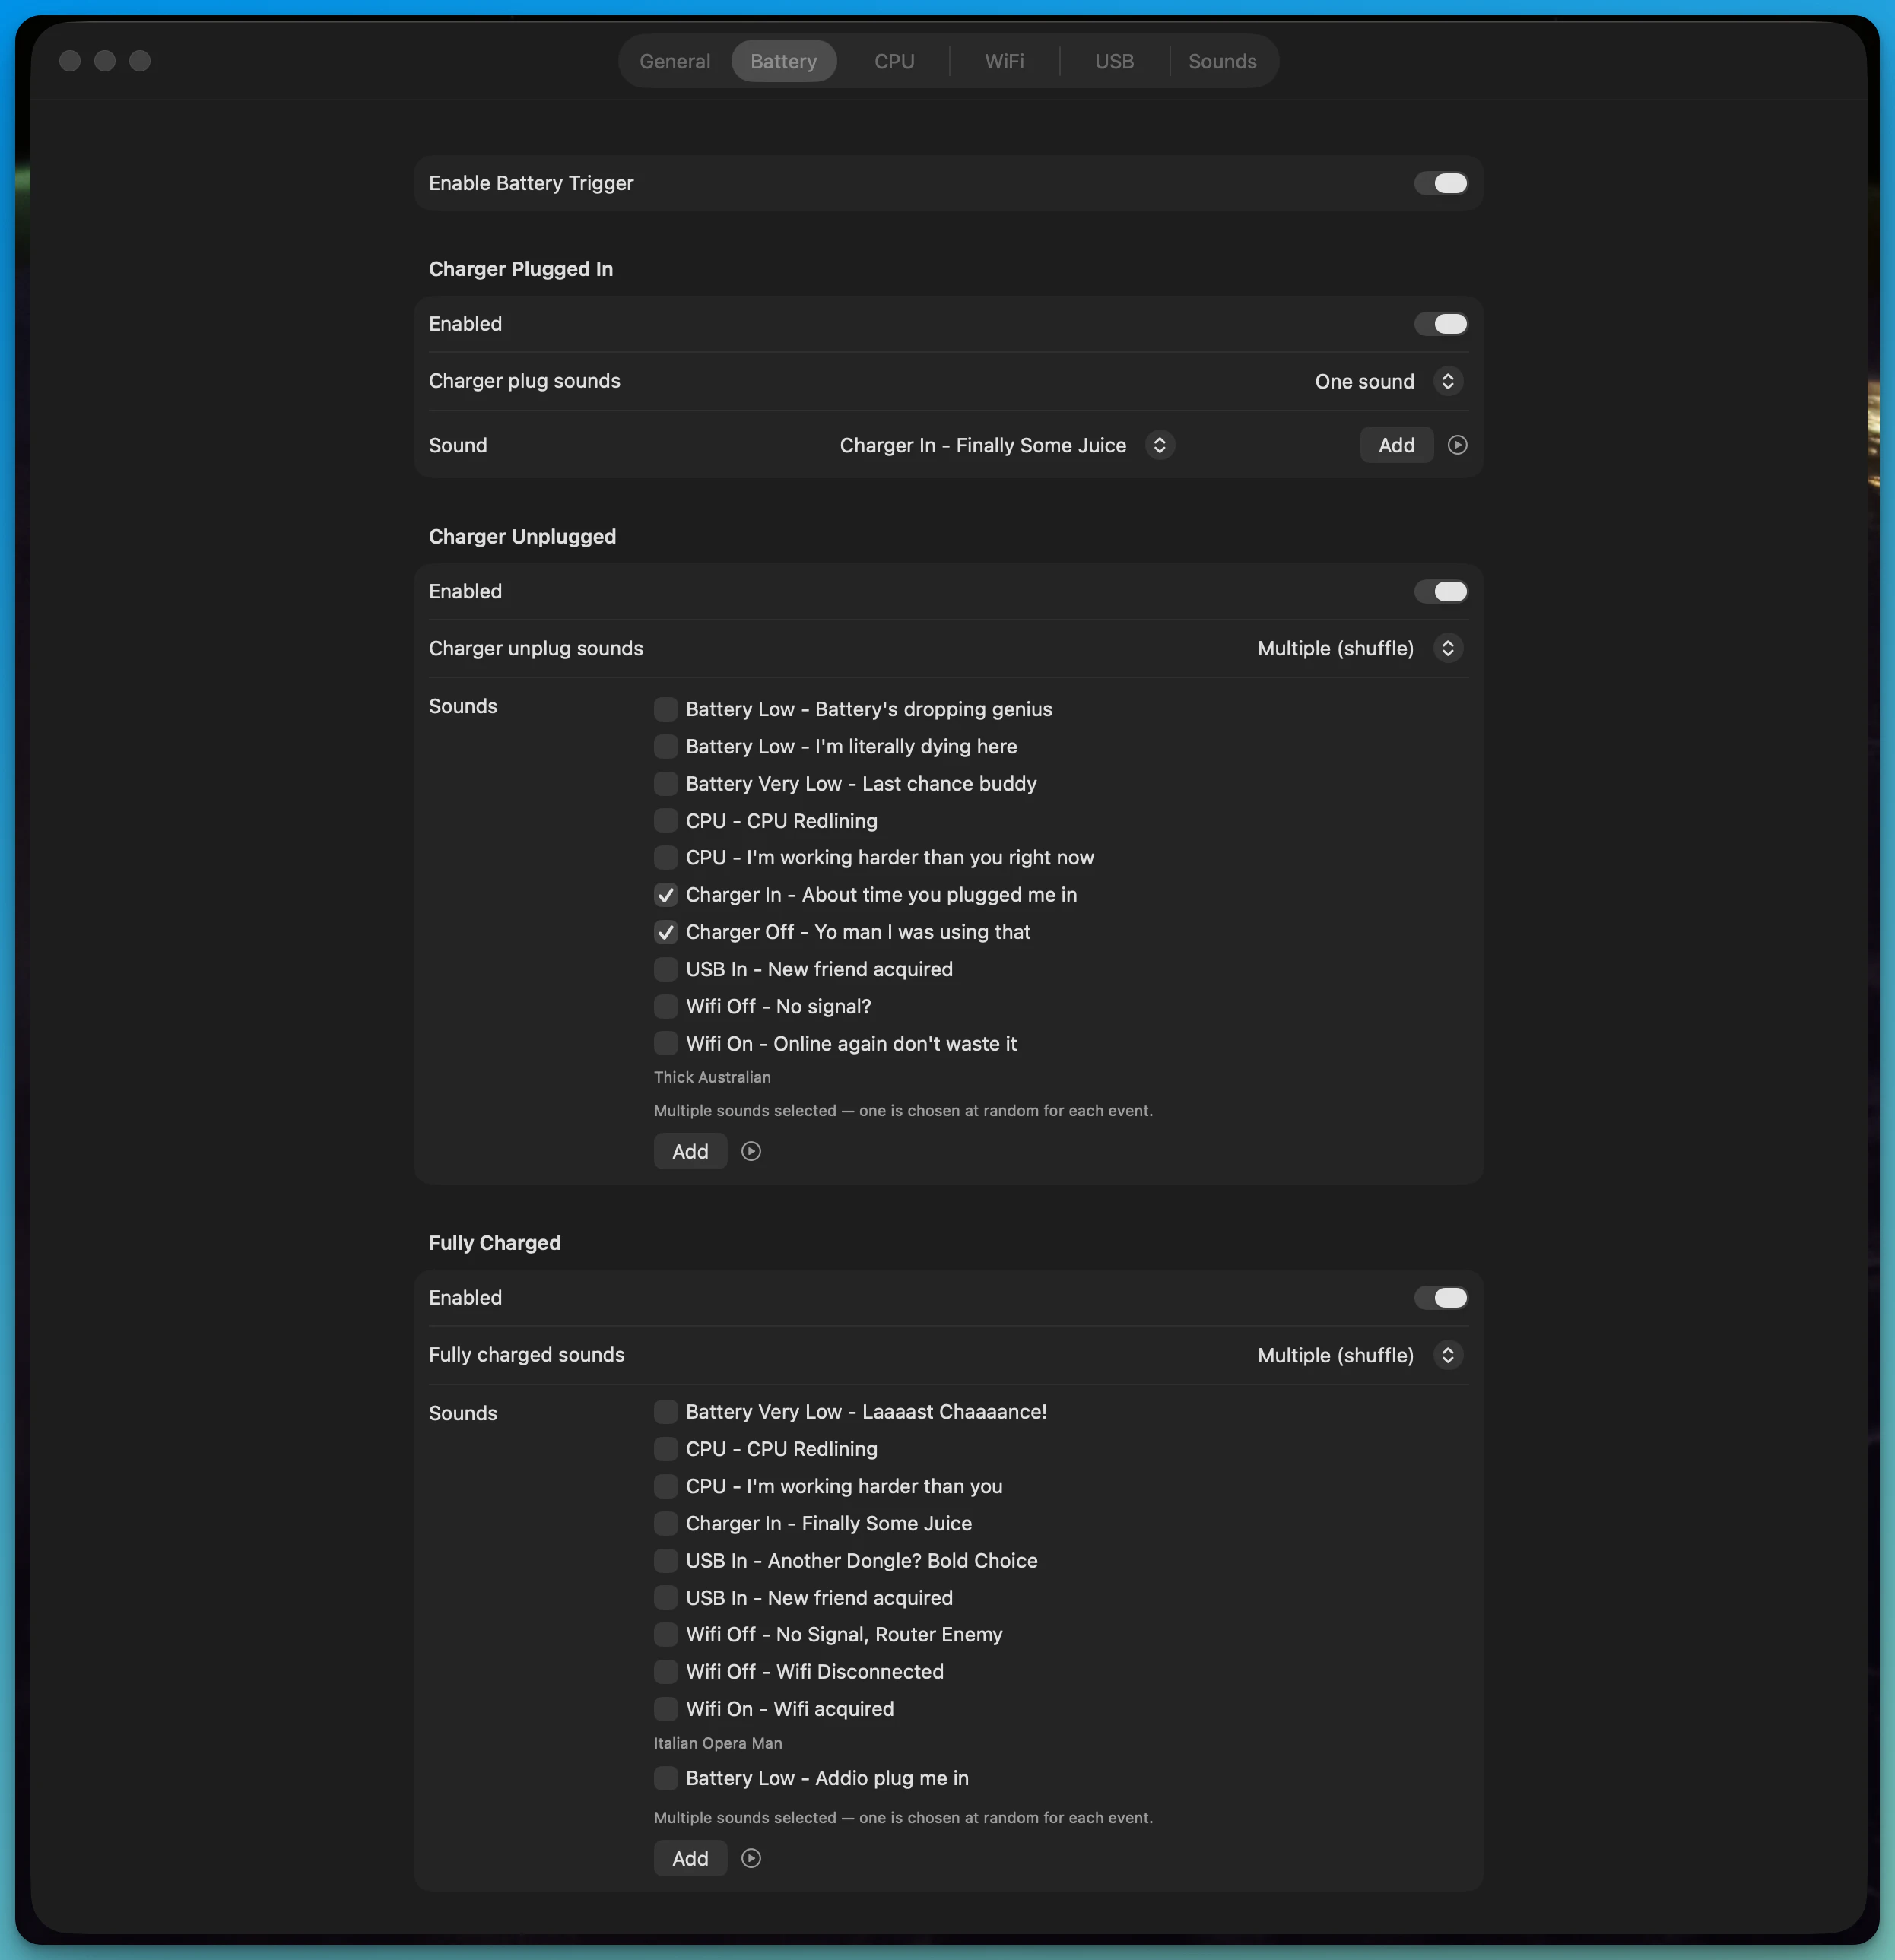Image resolution: width=1895 pixels, height=1960 pixels.
Task: Check Battery Low - I'm literally dying here
Action: 666,747
